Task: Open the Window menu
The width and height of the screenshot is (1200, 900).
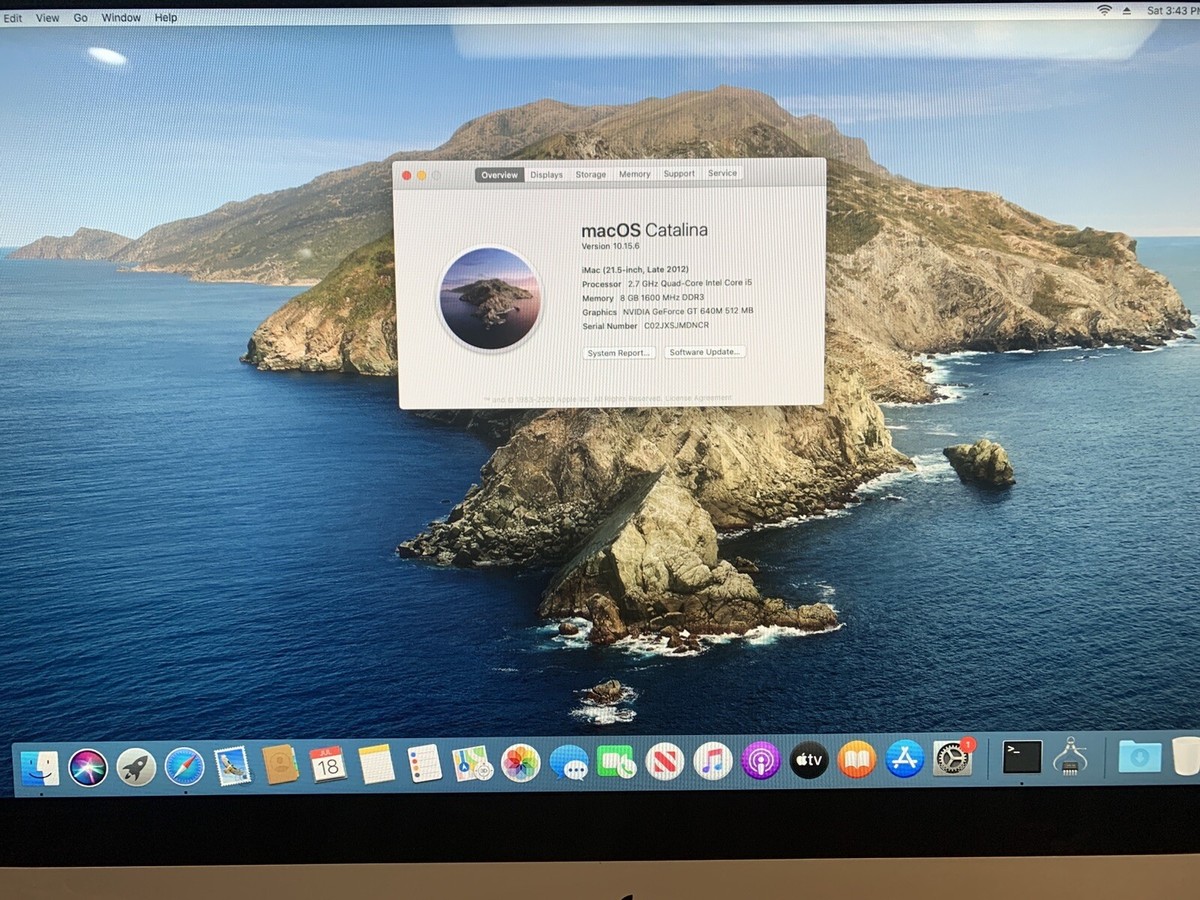Action: coord(121,18)
